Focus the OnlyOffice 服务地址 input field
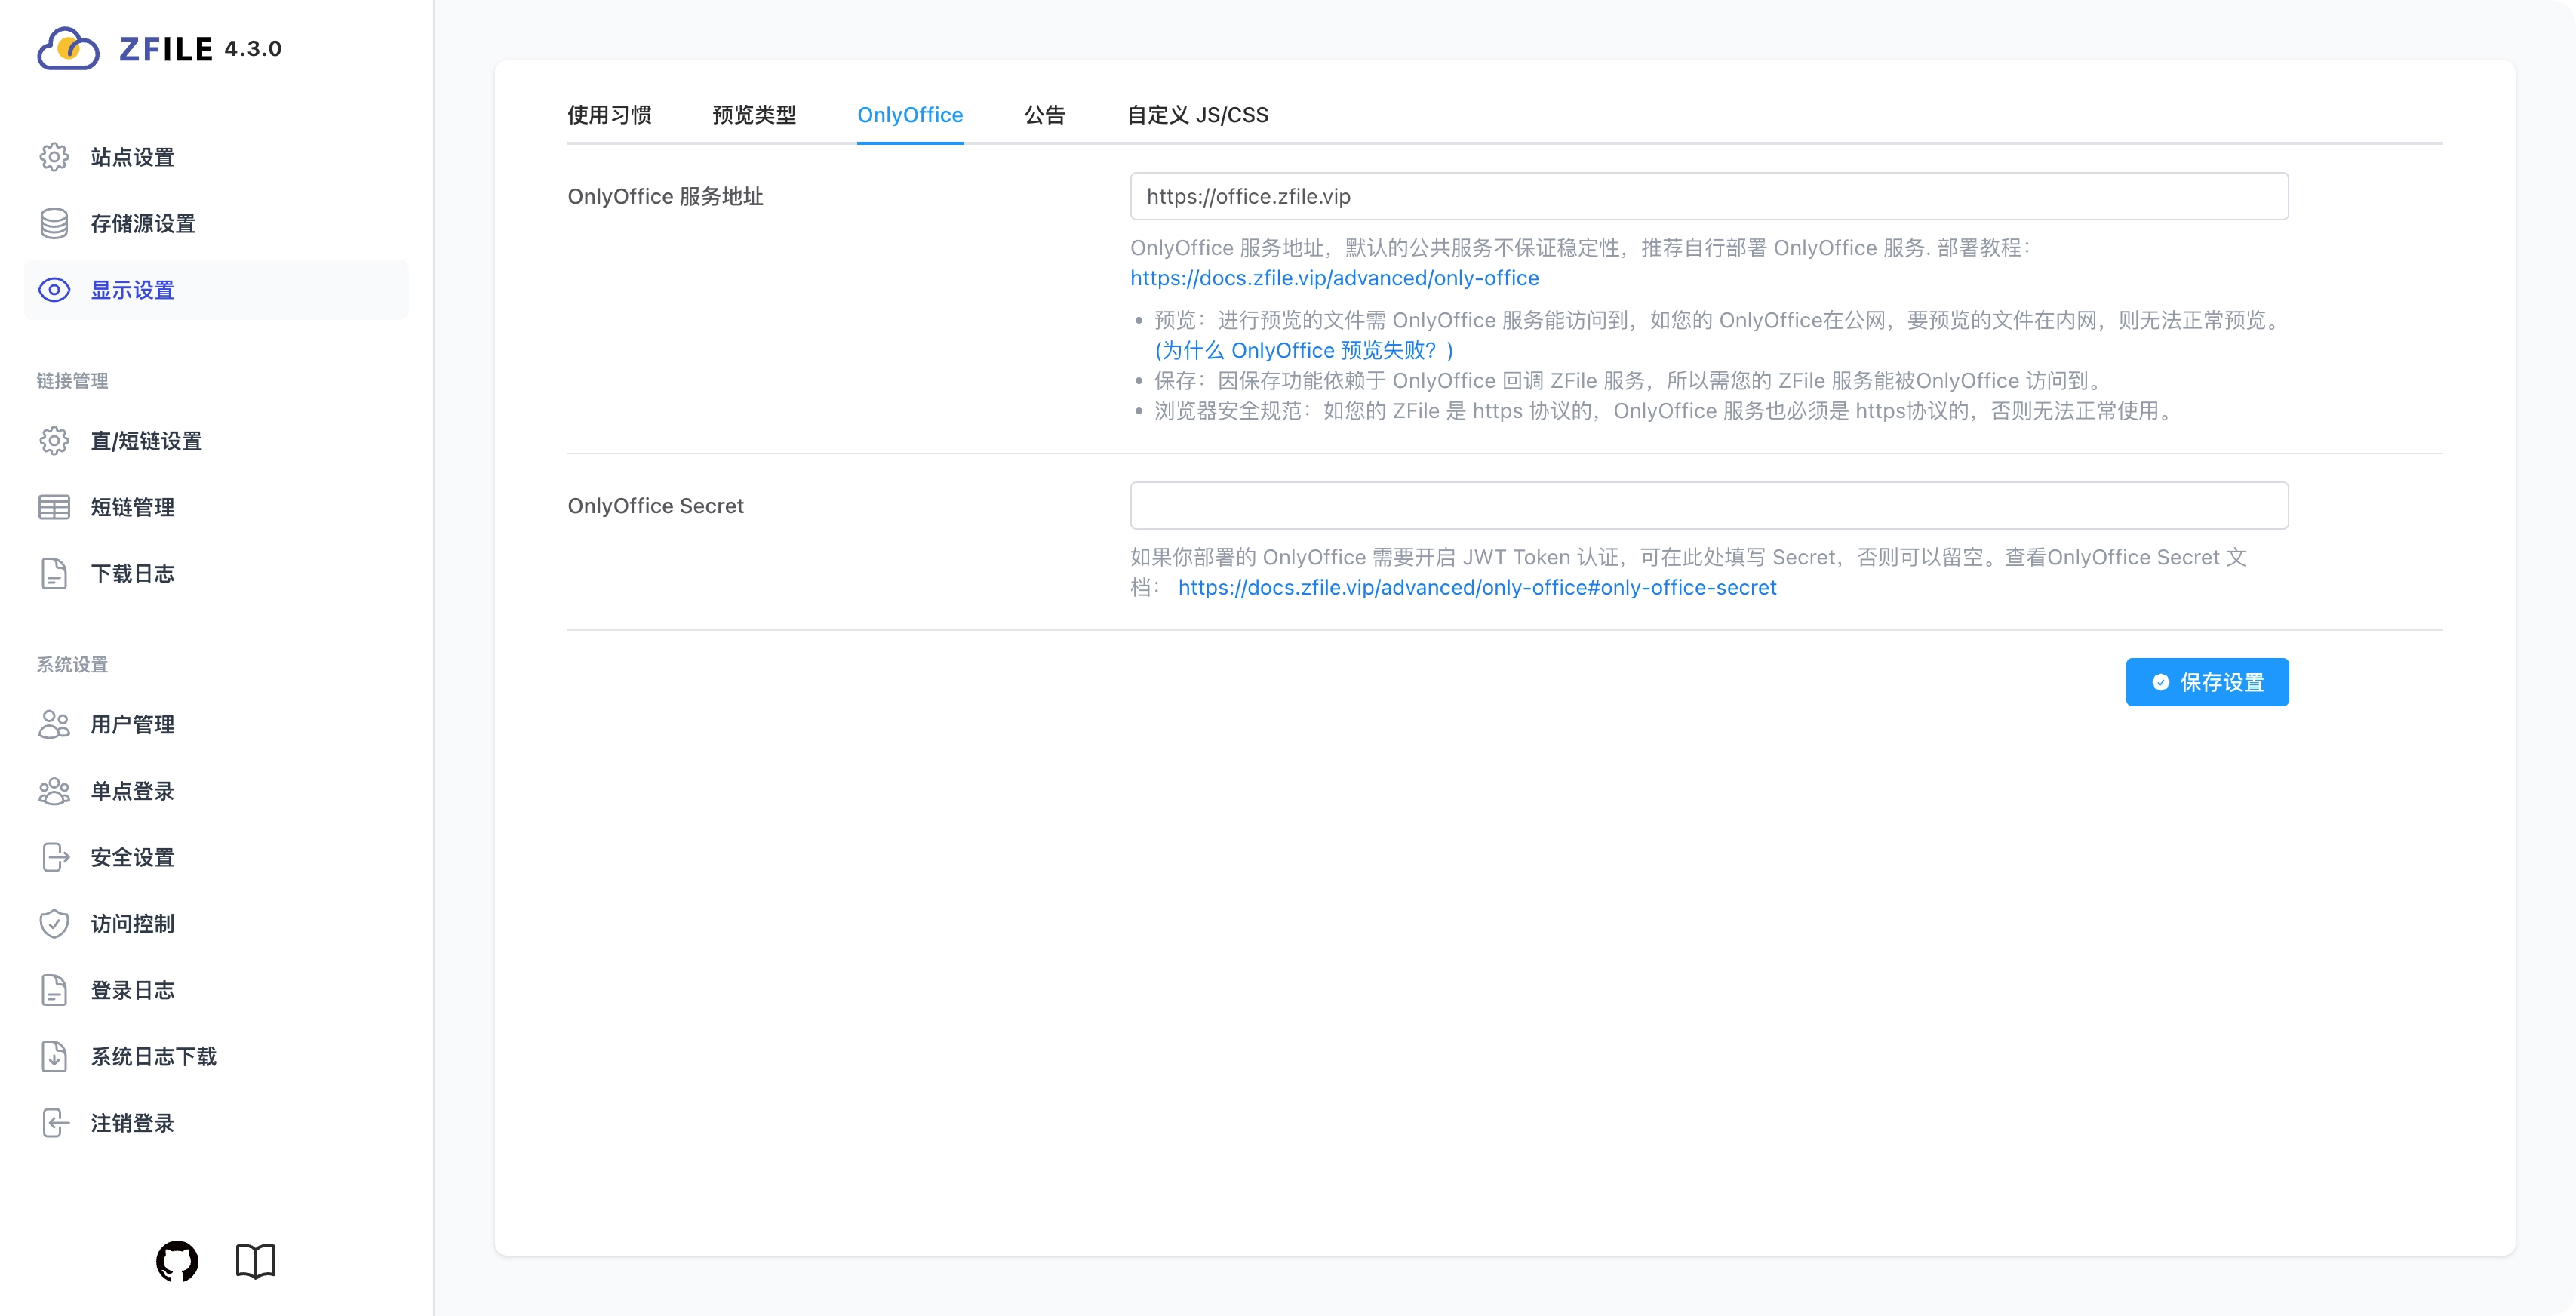 (1709, 196)
